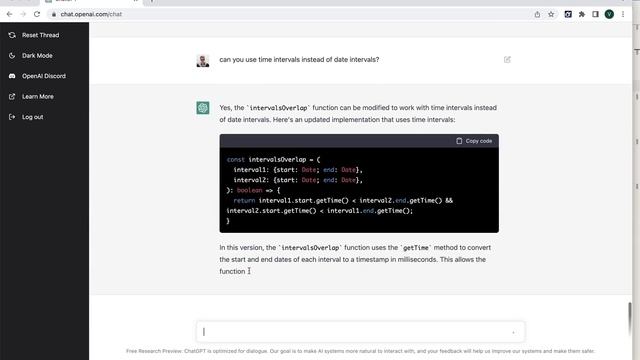This screenshot has width=640, height=360.
Task: Click the Copy code button
Action: (474, 141)
